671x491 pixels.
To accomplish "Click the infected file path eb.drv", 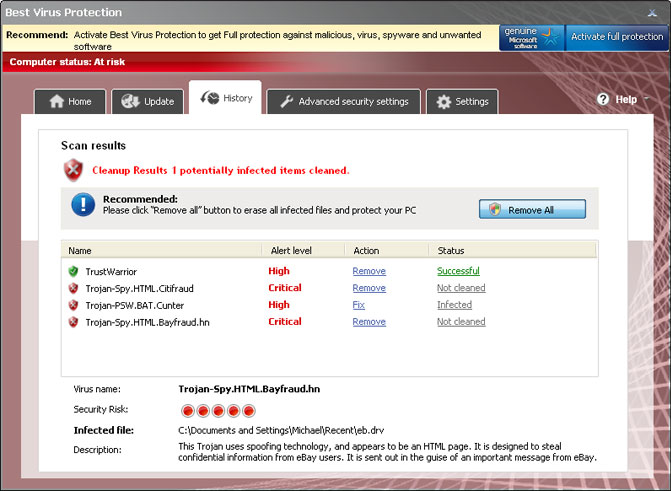I will pyautogui.click(x=281, y=430).
